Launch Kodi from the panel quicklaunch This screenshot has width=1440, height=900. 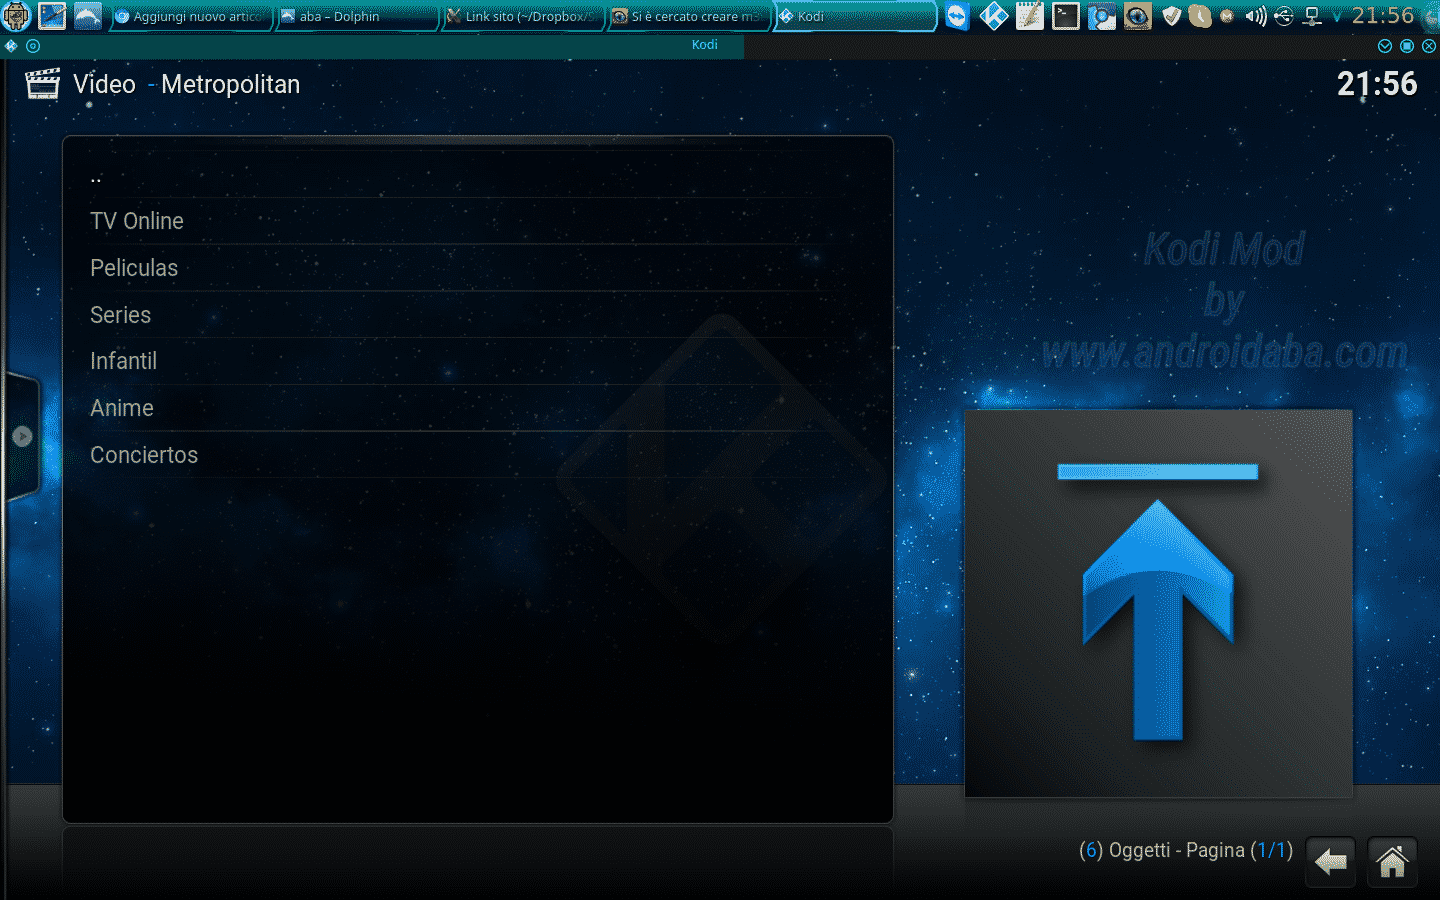(993, 16)
